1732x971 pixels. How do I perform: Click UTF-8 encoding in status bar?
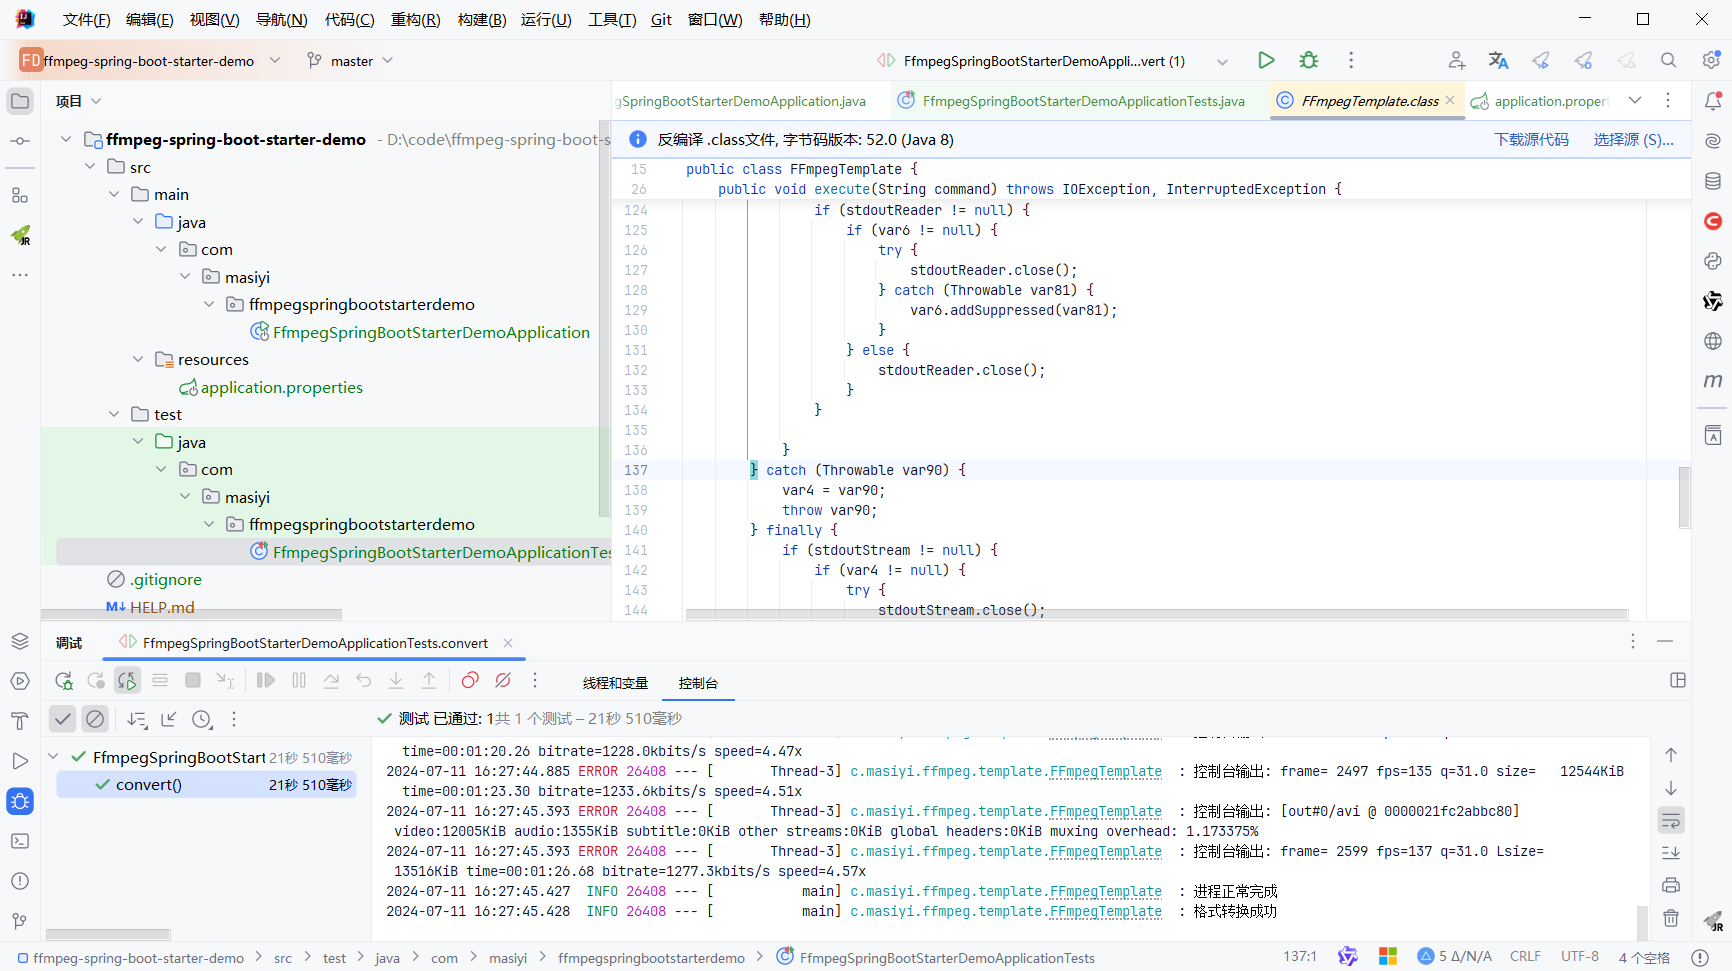pos(1580,957)
